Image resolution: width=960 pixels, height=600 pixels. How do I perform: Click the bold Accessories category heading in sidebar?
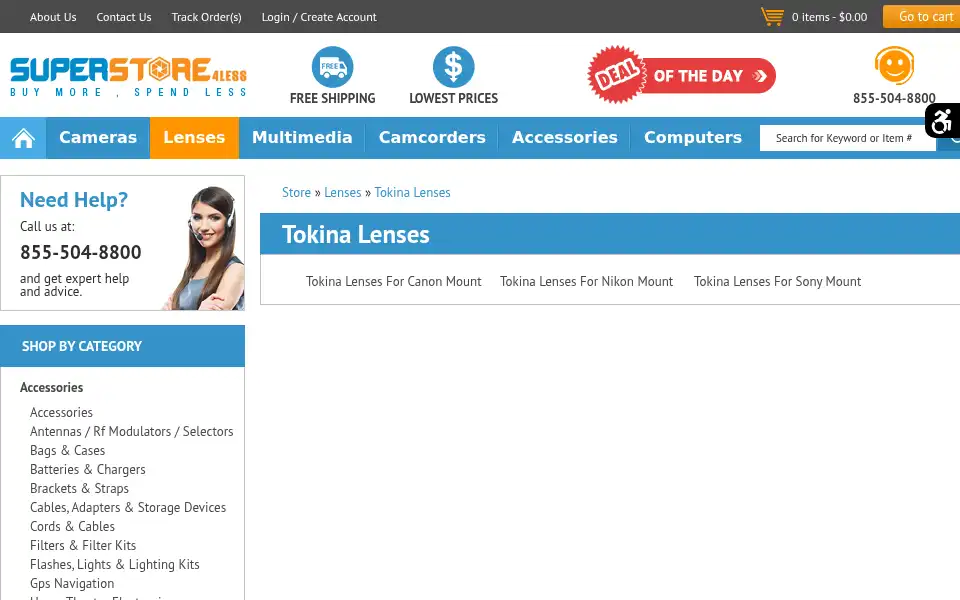click(51, 388)
